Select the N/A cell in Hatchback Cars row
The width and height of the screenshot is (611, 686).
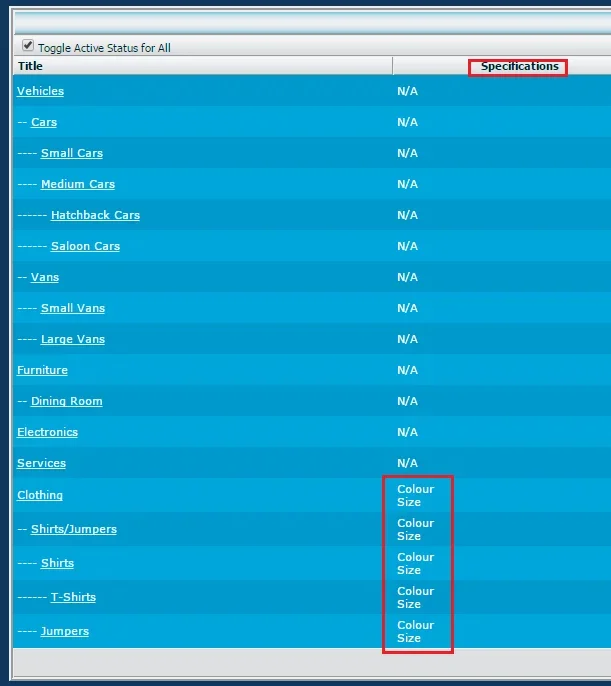pyautogui.click(x=407, y=215)
